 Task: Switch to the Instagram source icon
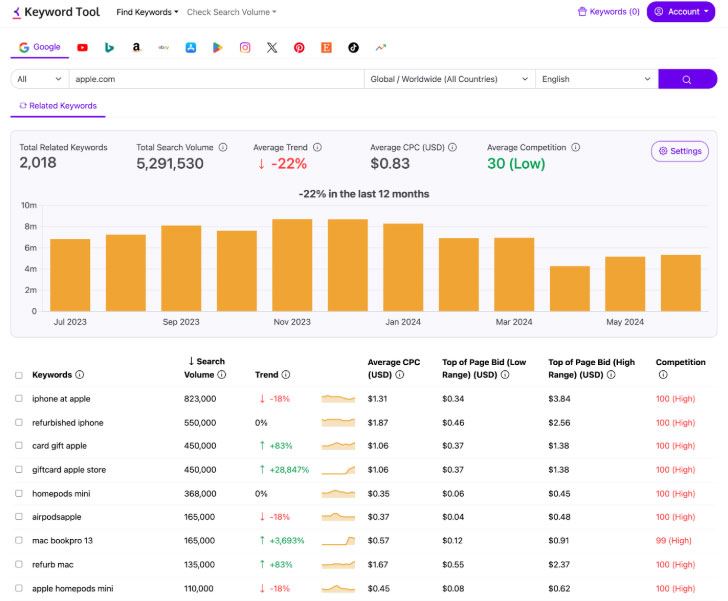(245, 47)
